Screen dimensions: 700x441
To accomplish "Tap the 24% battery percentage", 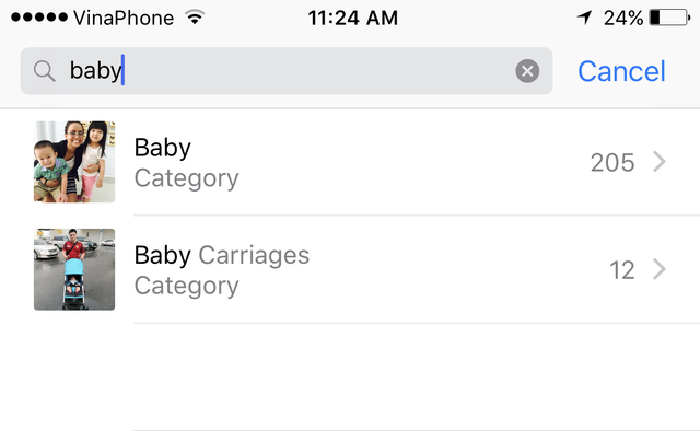I will [x=623, y=18].
